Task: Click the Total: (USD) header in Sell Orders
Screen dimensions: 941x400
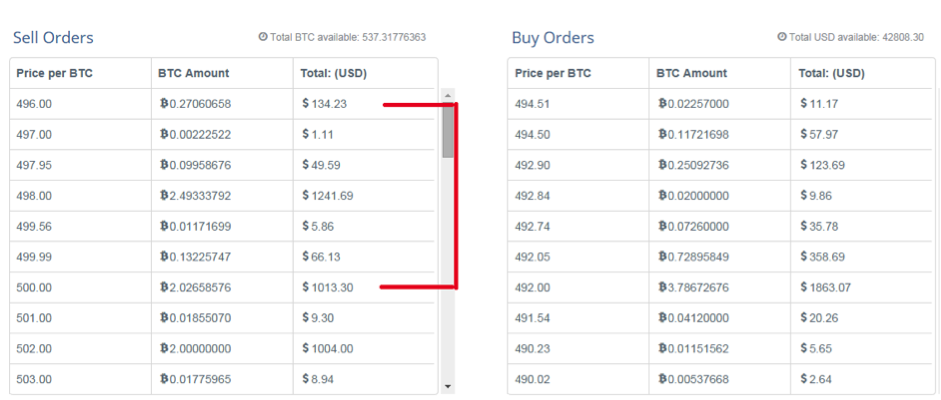Action: tap(334, 73)
